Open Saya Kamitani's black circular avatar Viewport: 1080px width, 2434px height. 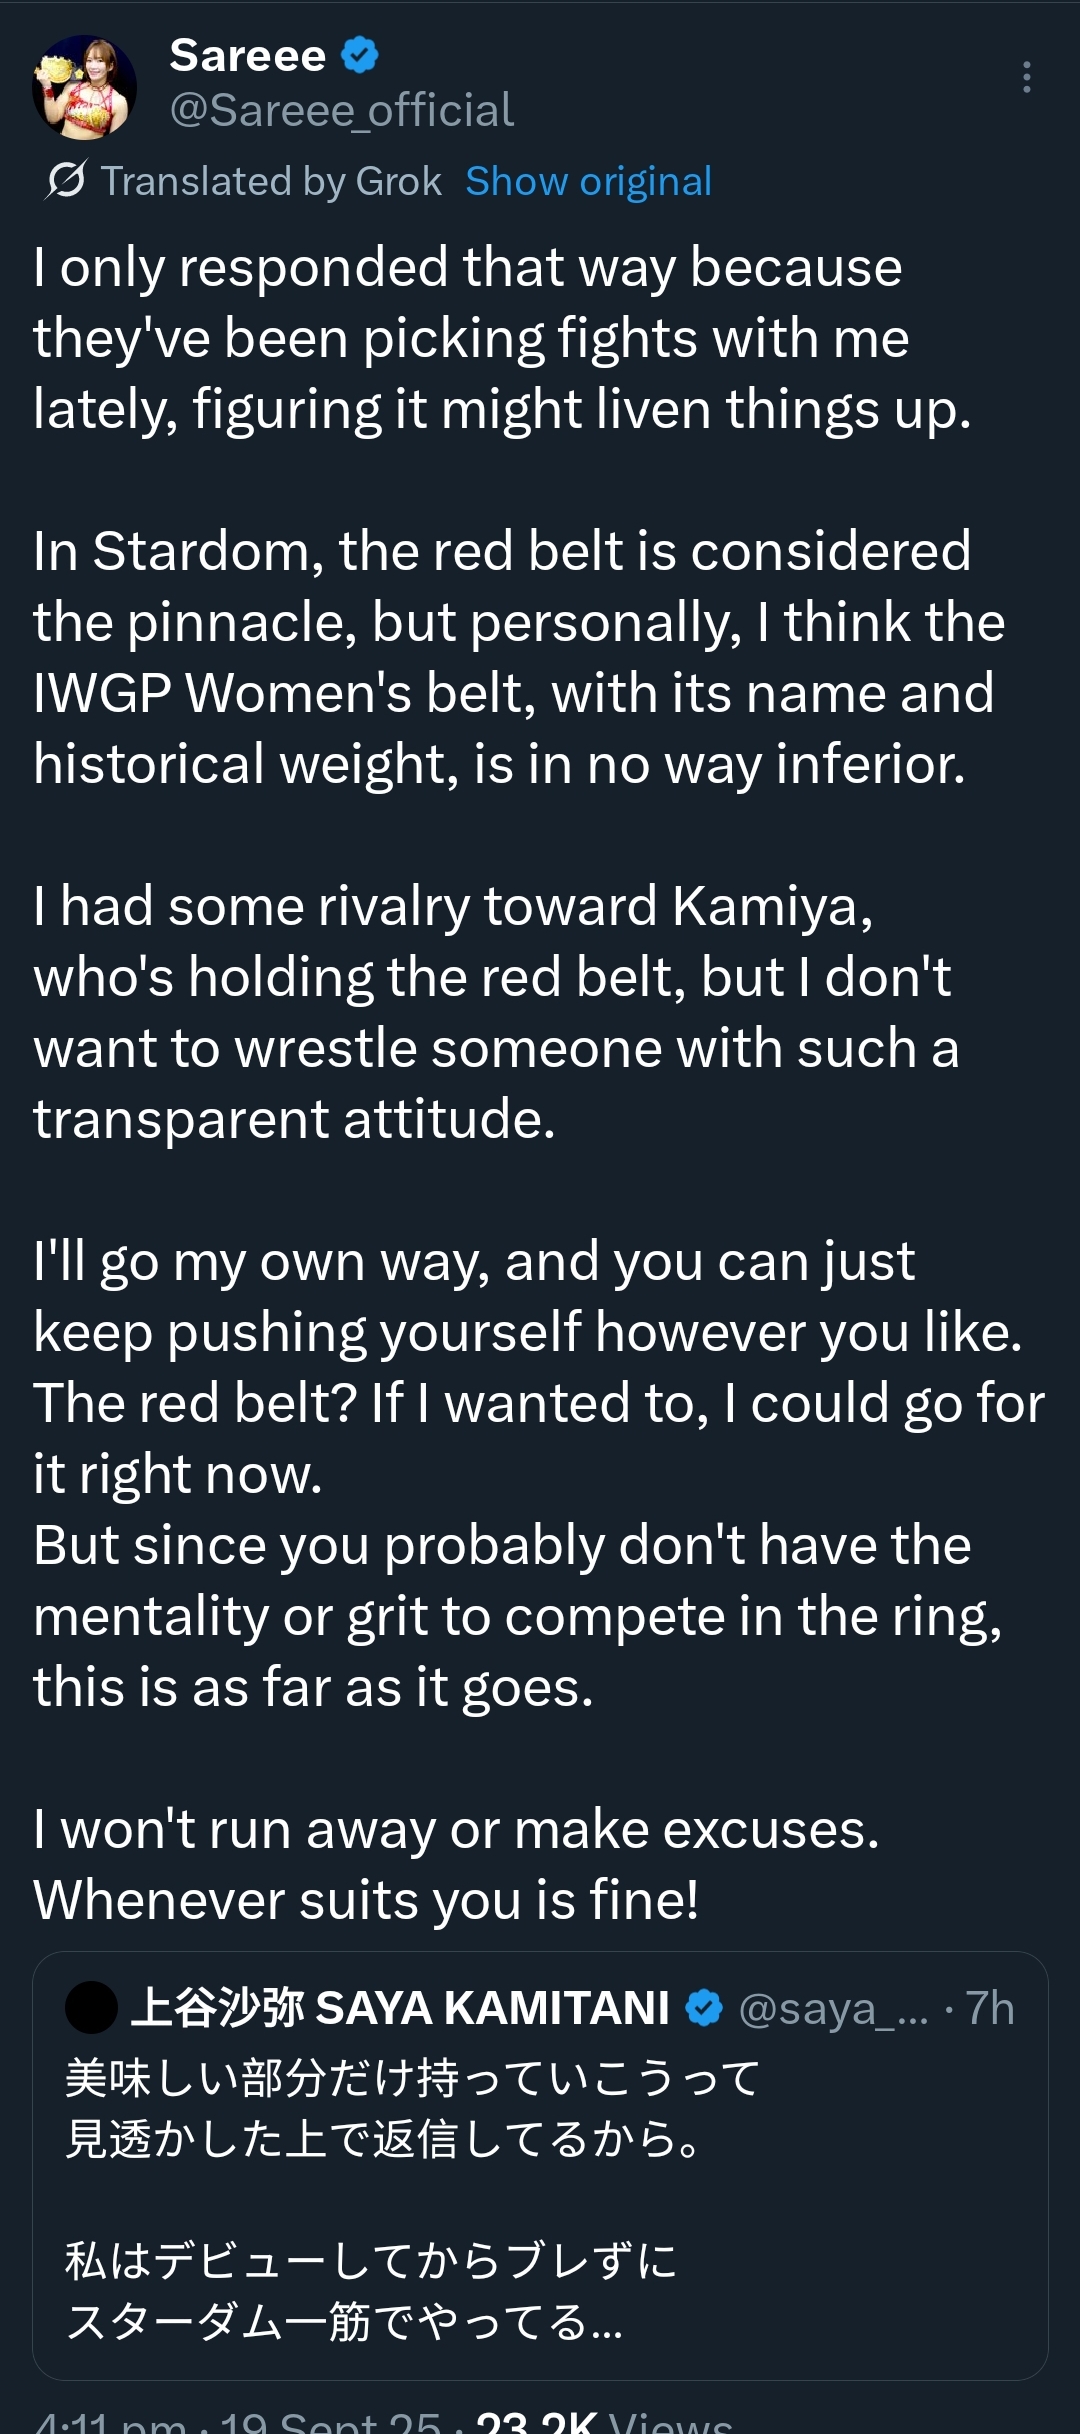click(92, 2007)
